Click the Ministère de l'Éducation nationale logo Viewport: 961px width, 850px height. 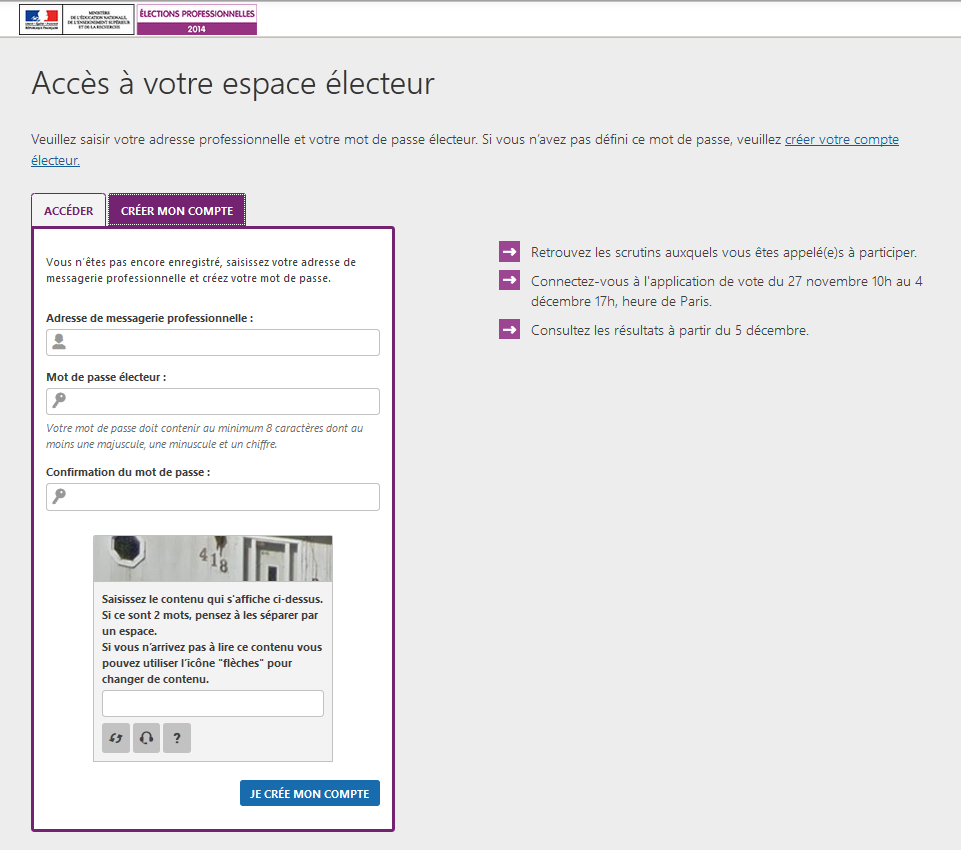click(x=77, y=19)
